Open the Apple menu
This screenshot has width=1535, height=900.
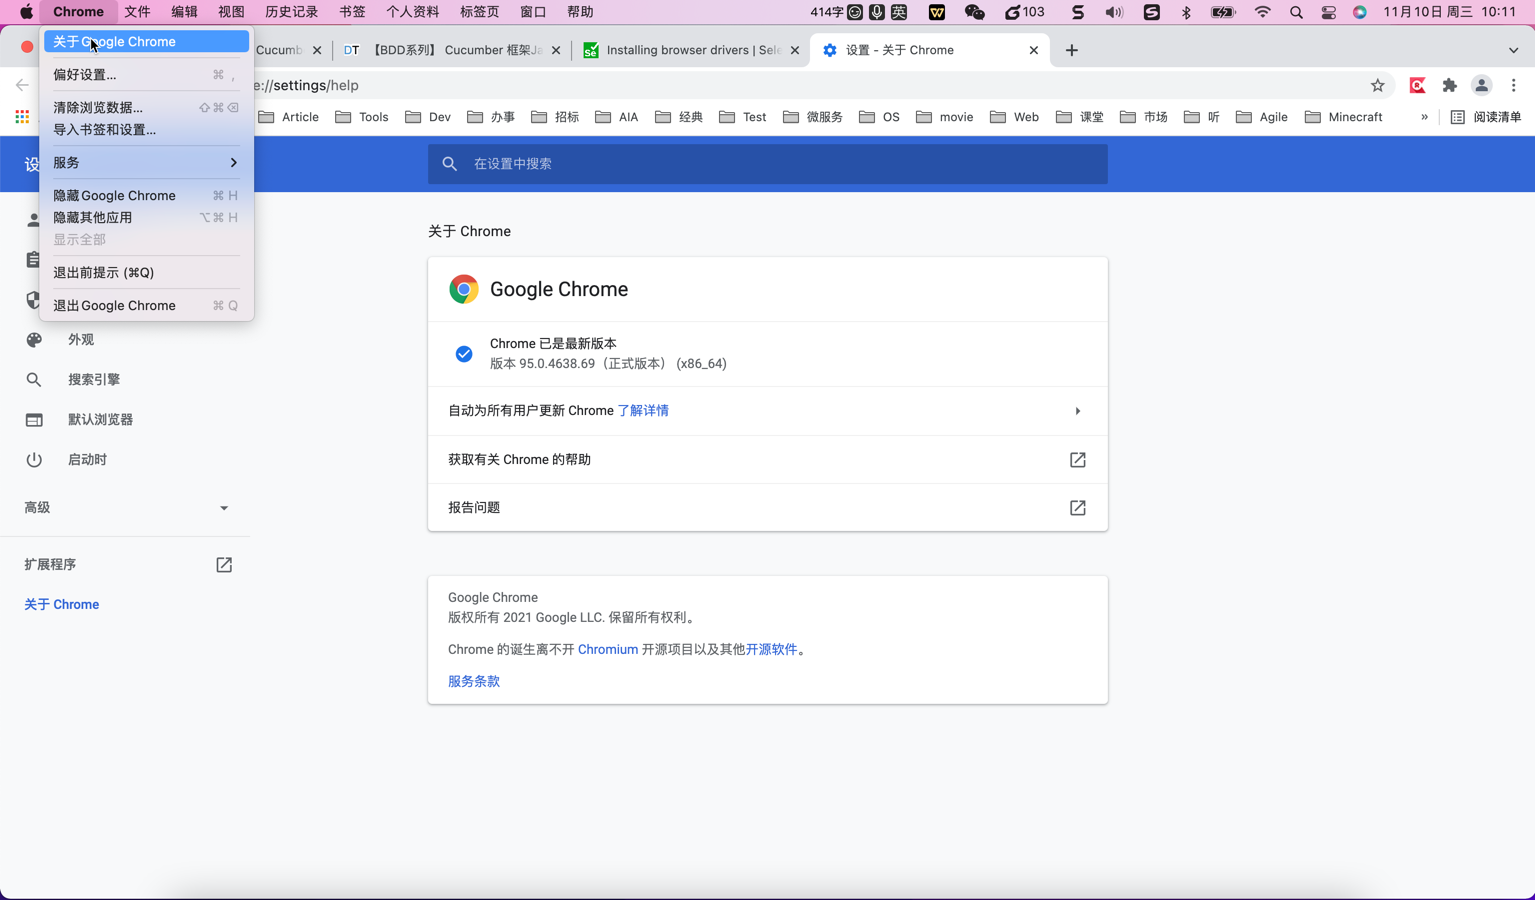26,12
